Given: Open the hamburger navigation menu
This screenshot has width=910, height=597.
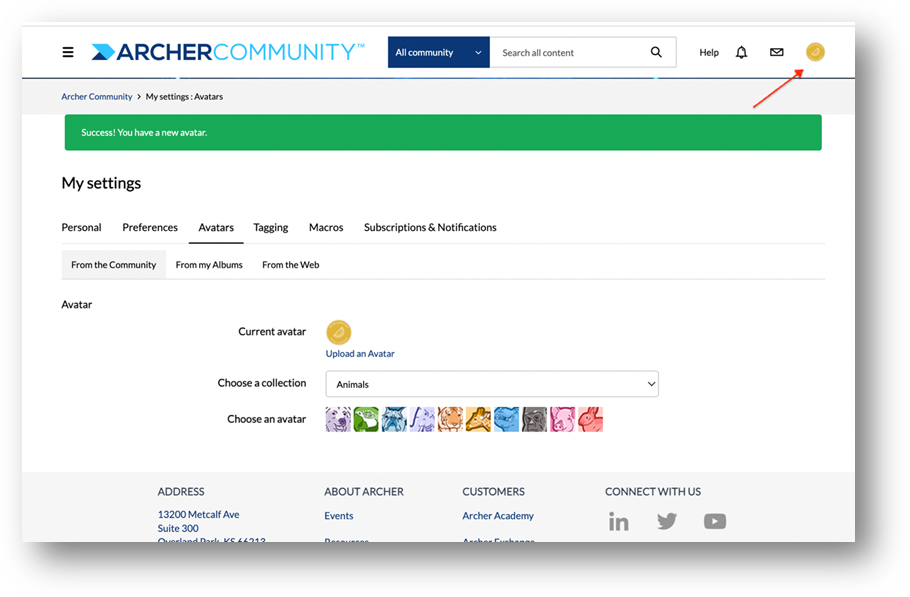Looking at the screenshot, I should pos(68,52).
